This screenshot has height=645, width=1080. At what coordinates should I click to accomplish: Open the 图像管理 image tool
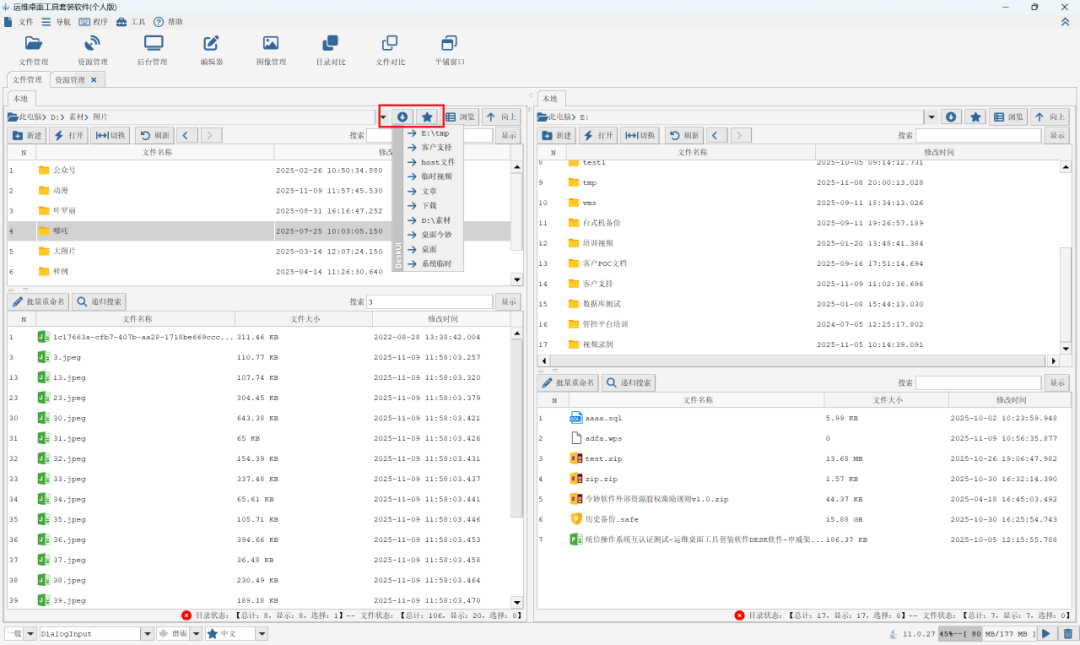271,51
